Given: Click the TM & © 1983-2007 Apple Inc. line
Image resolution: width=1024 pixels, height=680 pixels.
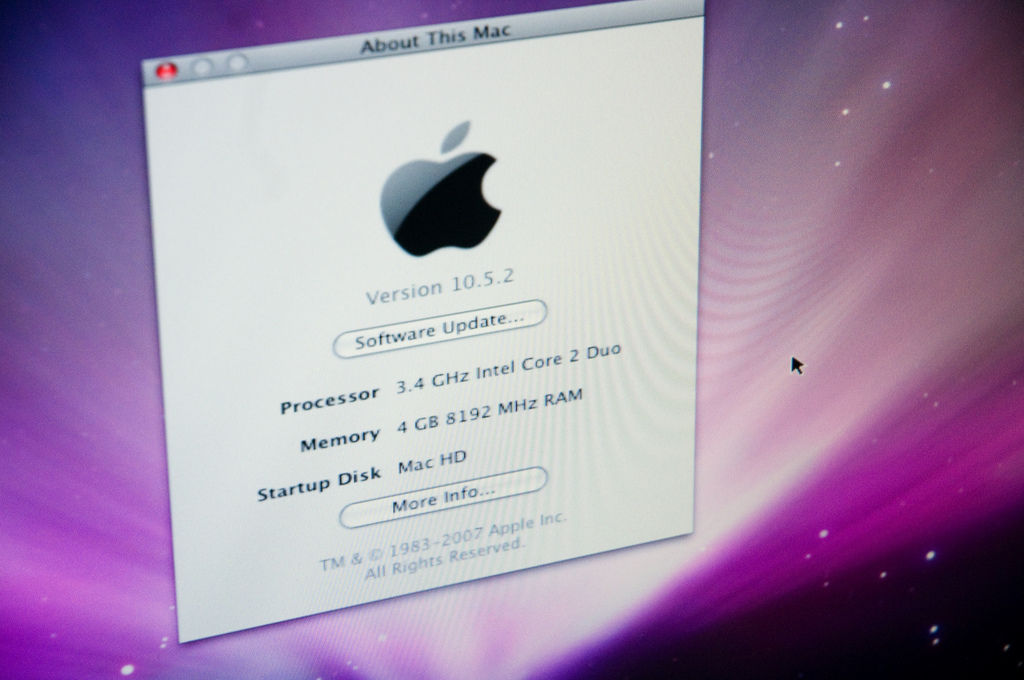Looking at the screenshot, I should 443,541.
